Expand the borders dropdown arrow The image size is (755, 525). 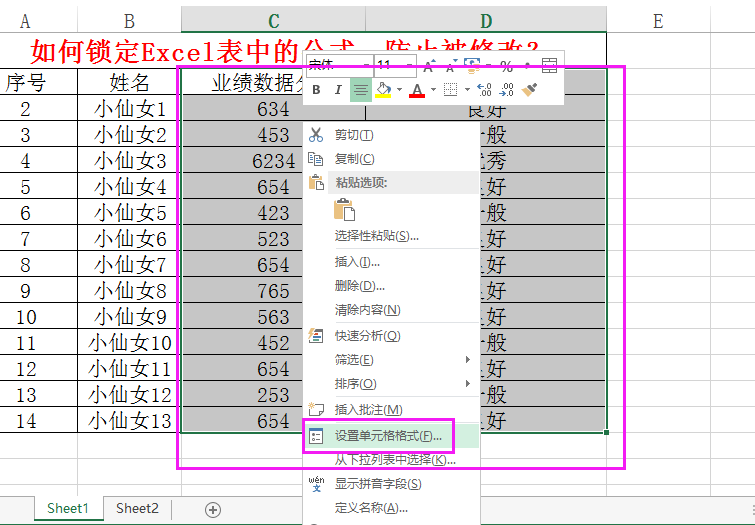(x=467, y=90)
